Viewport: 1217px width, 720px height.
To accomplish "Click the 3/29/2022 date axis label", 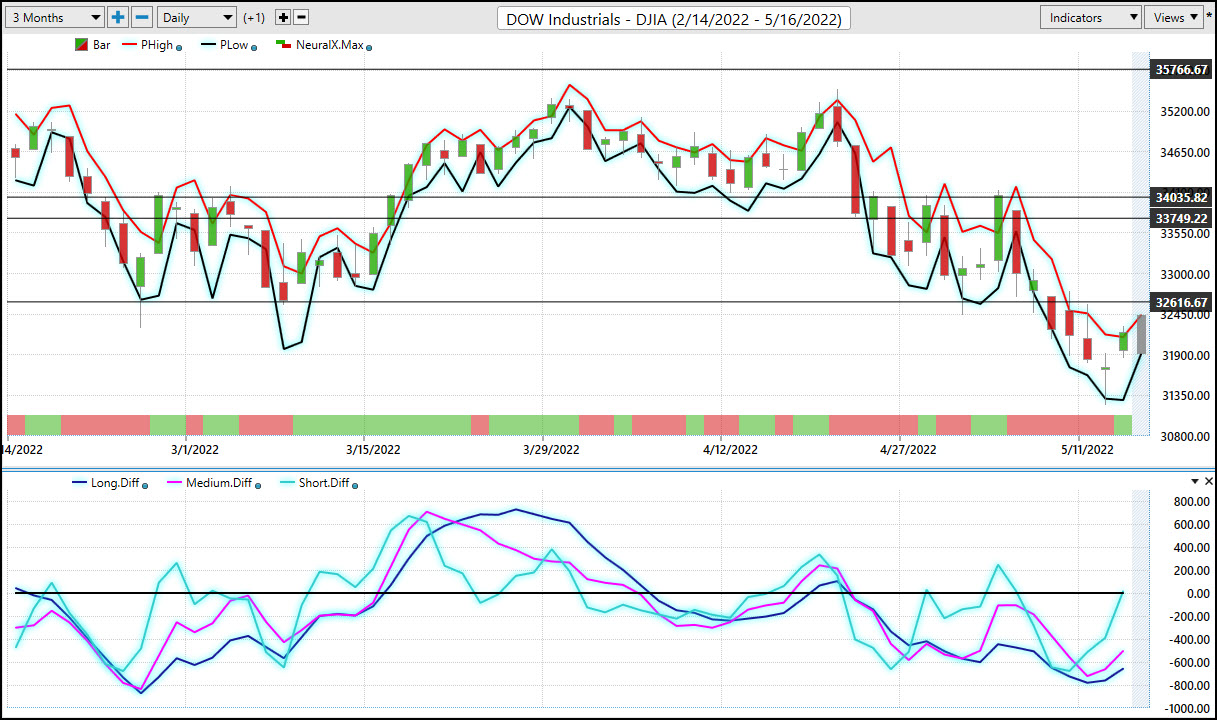I will coord(551,451).
